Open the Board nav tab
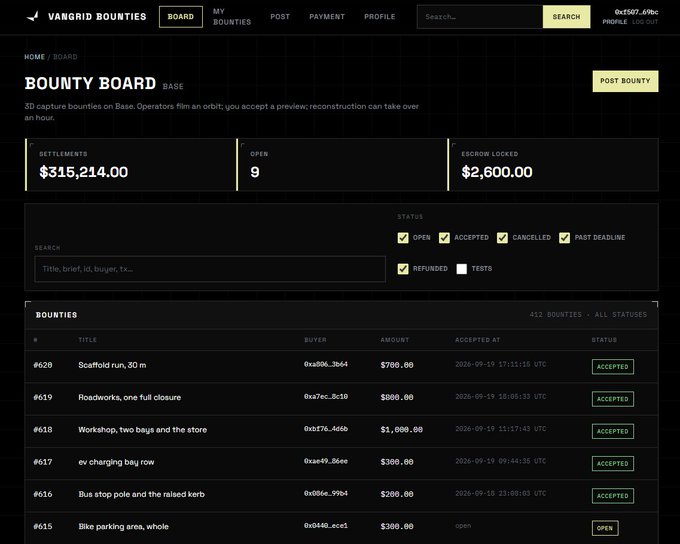Viewport: 680px width, 544px height. point(180,17)
